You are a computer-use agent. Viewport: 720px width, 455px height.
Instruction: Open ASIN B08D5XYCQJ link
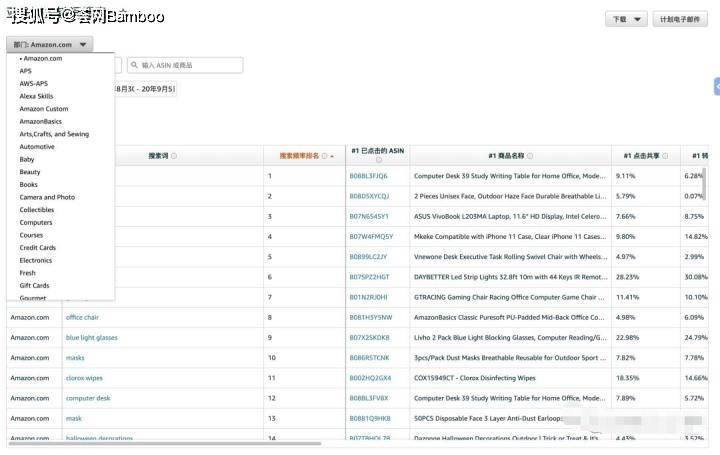(x=369, y=196)
